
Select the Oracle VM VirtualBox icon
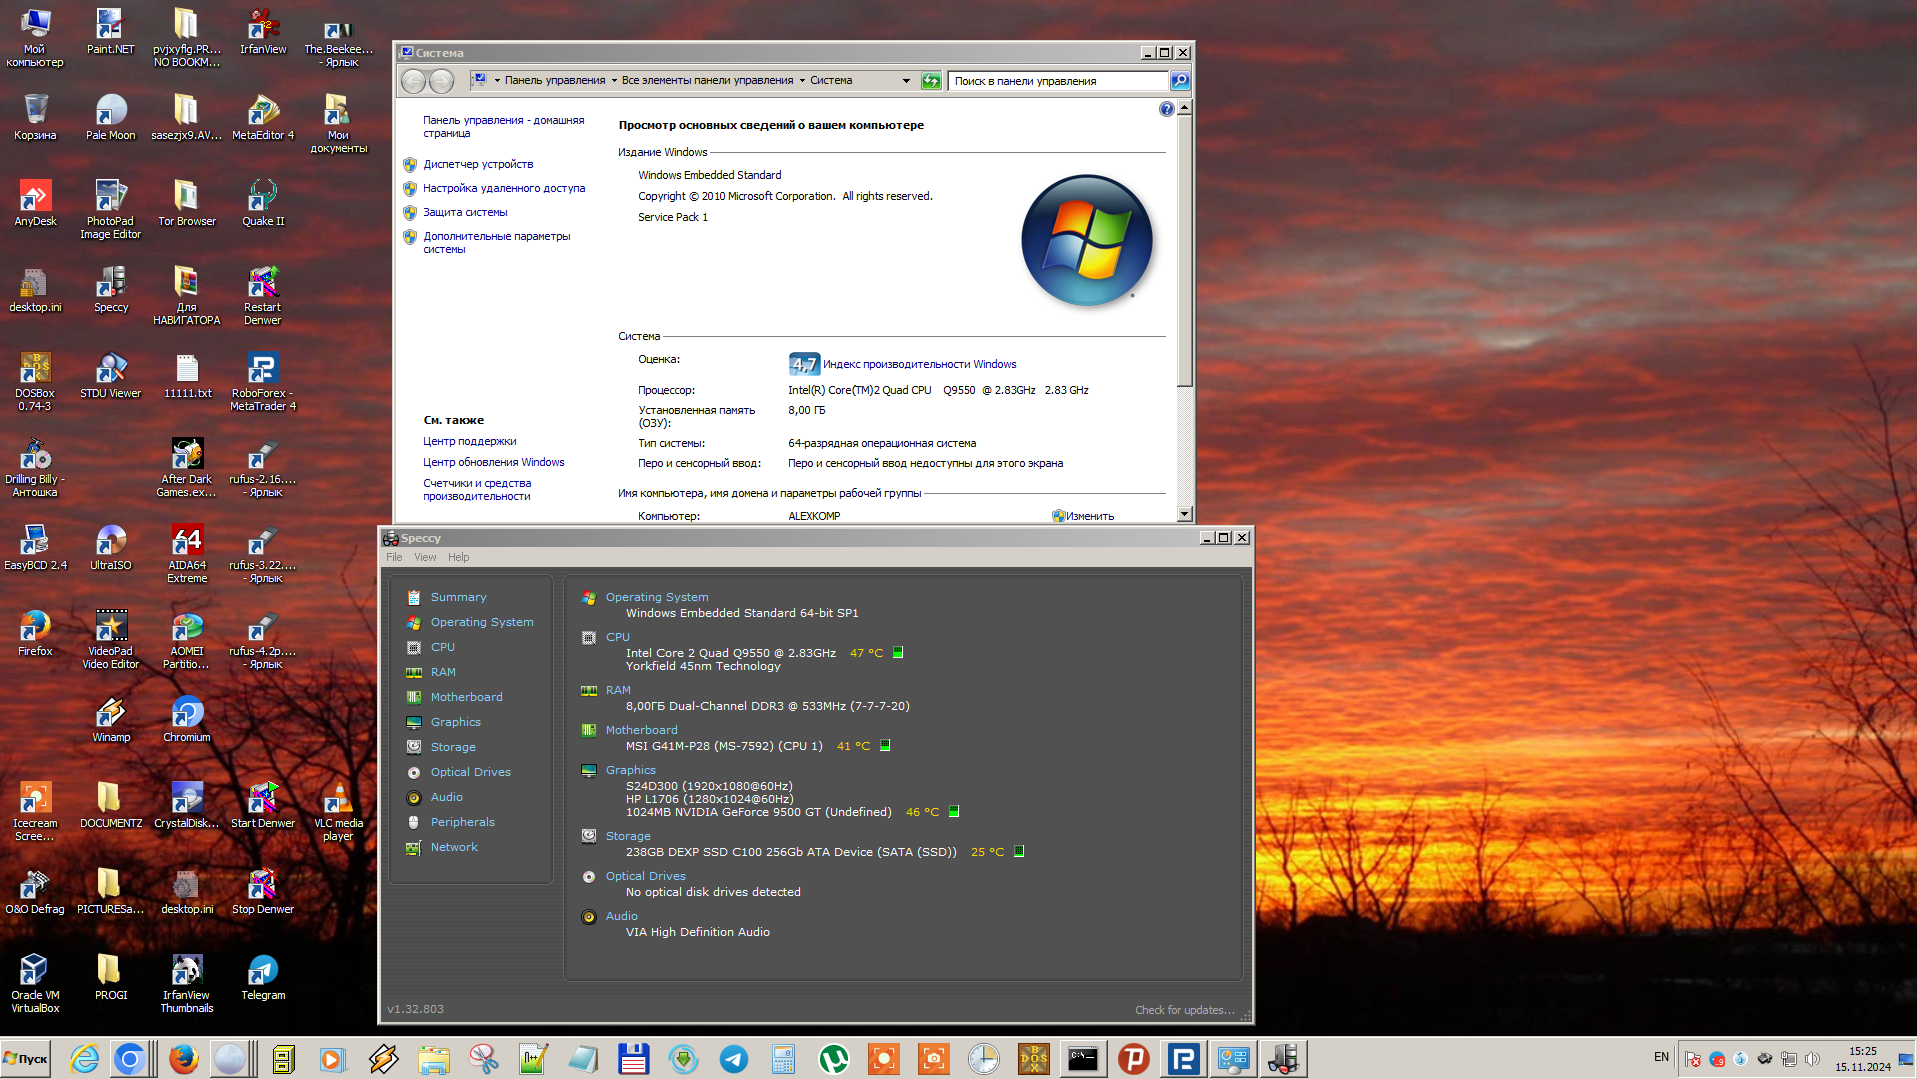(35, 983)
